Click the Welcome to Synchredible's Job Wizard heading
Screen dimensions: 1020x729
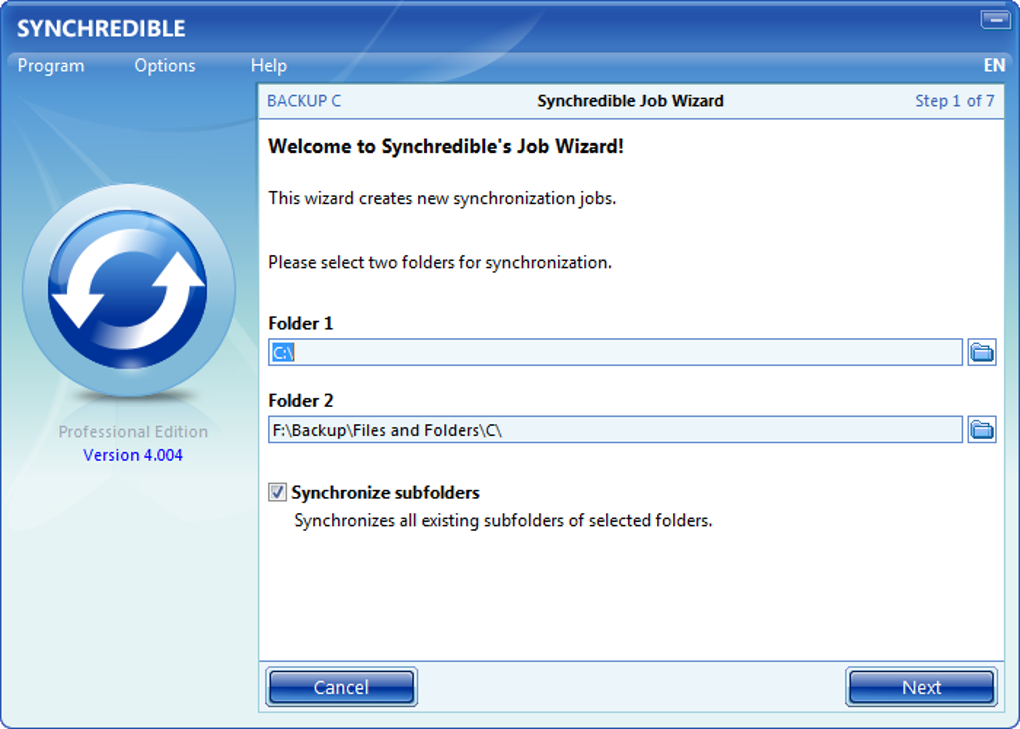coord(446,146)
